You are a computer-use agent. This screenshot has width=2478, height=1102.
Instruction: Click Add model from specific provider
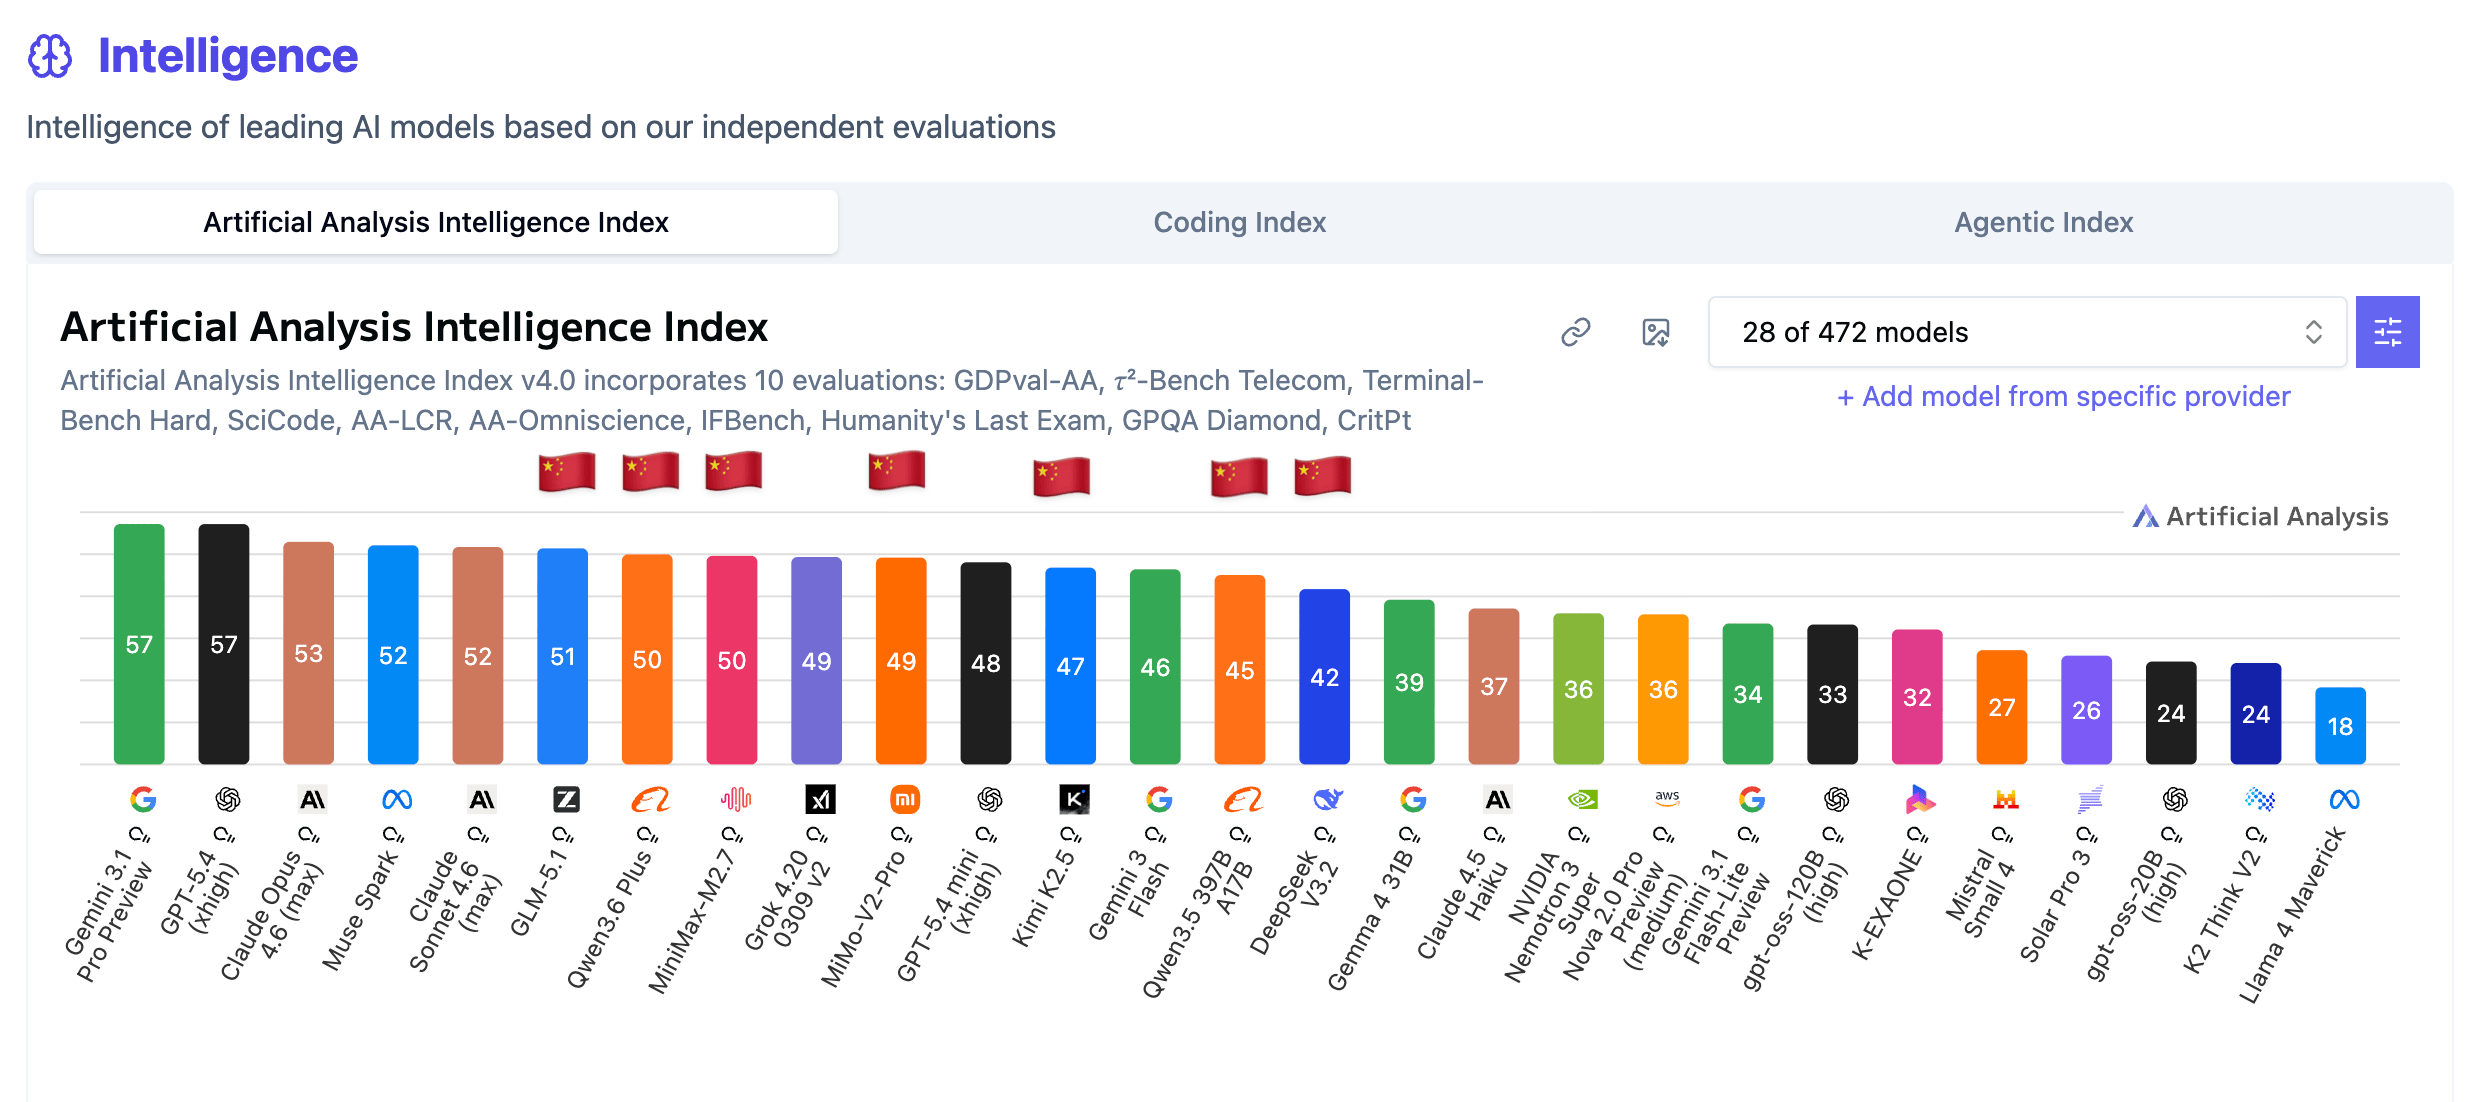[2063, 396]
